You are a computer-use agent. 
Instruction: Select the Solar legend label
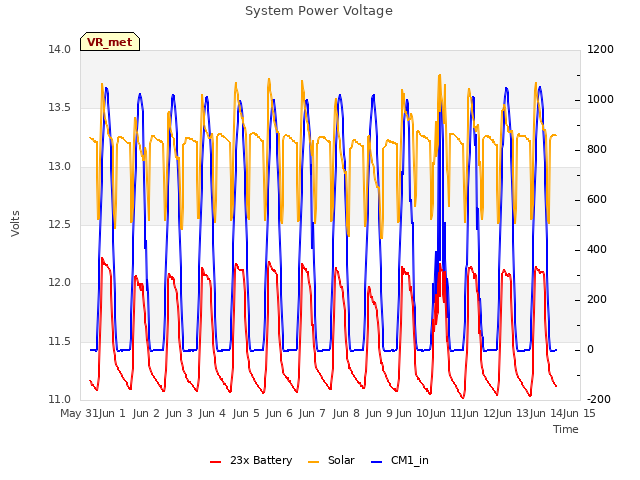click(341, 460)
